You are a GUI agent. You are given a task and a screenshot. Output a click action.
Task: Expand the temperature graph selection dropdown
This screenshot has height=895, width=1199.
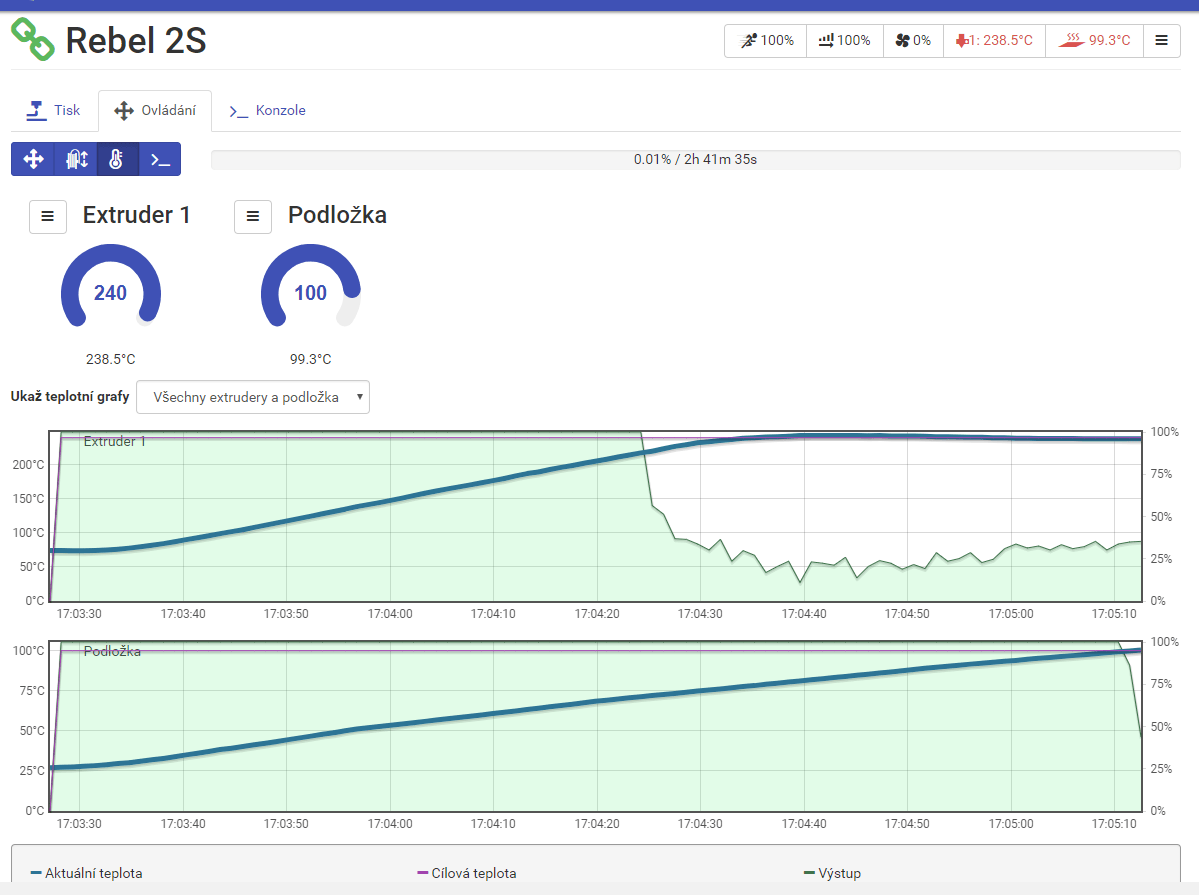[x=253, y=397]
